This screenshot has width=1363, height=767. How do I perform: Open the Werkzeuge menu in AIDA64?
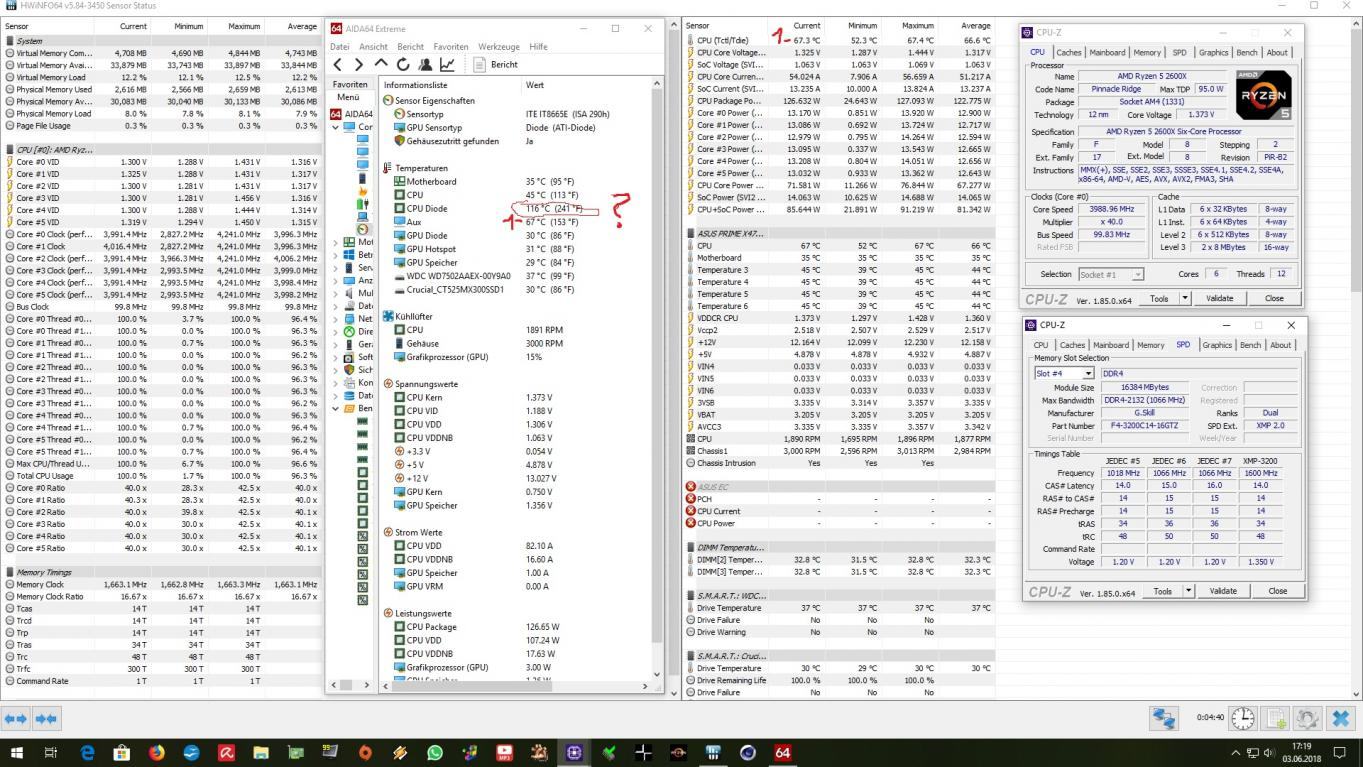point(498,46)
